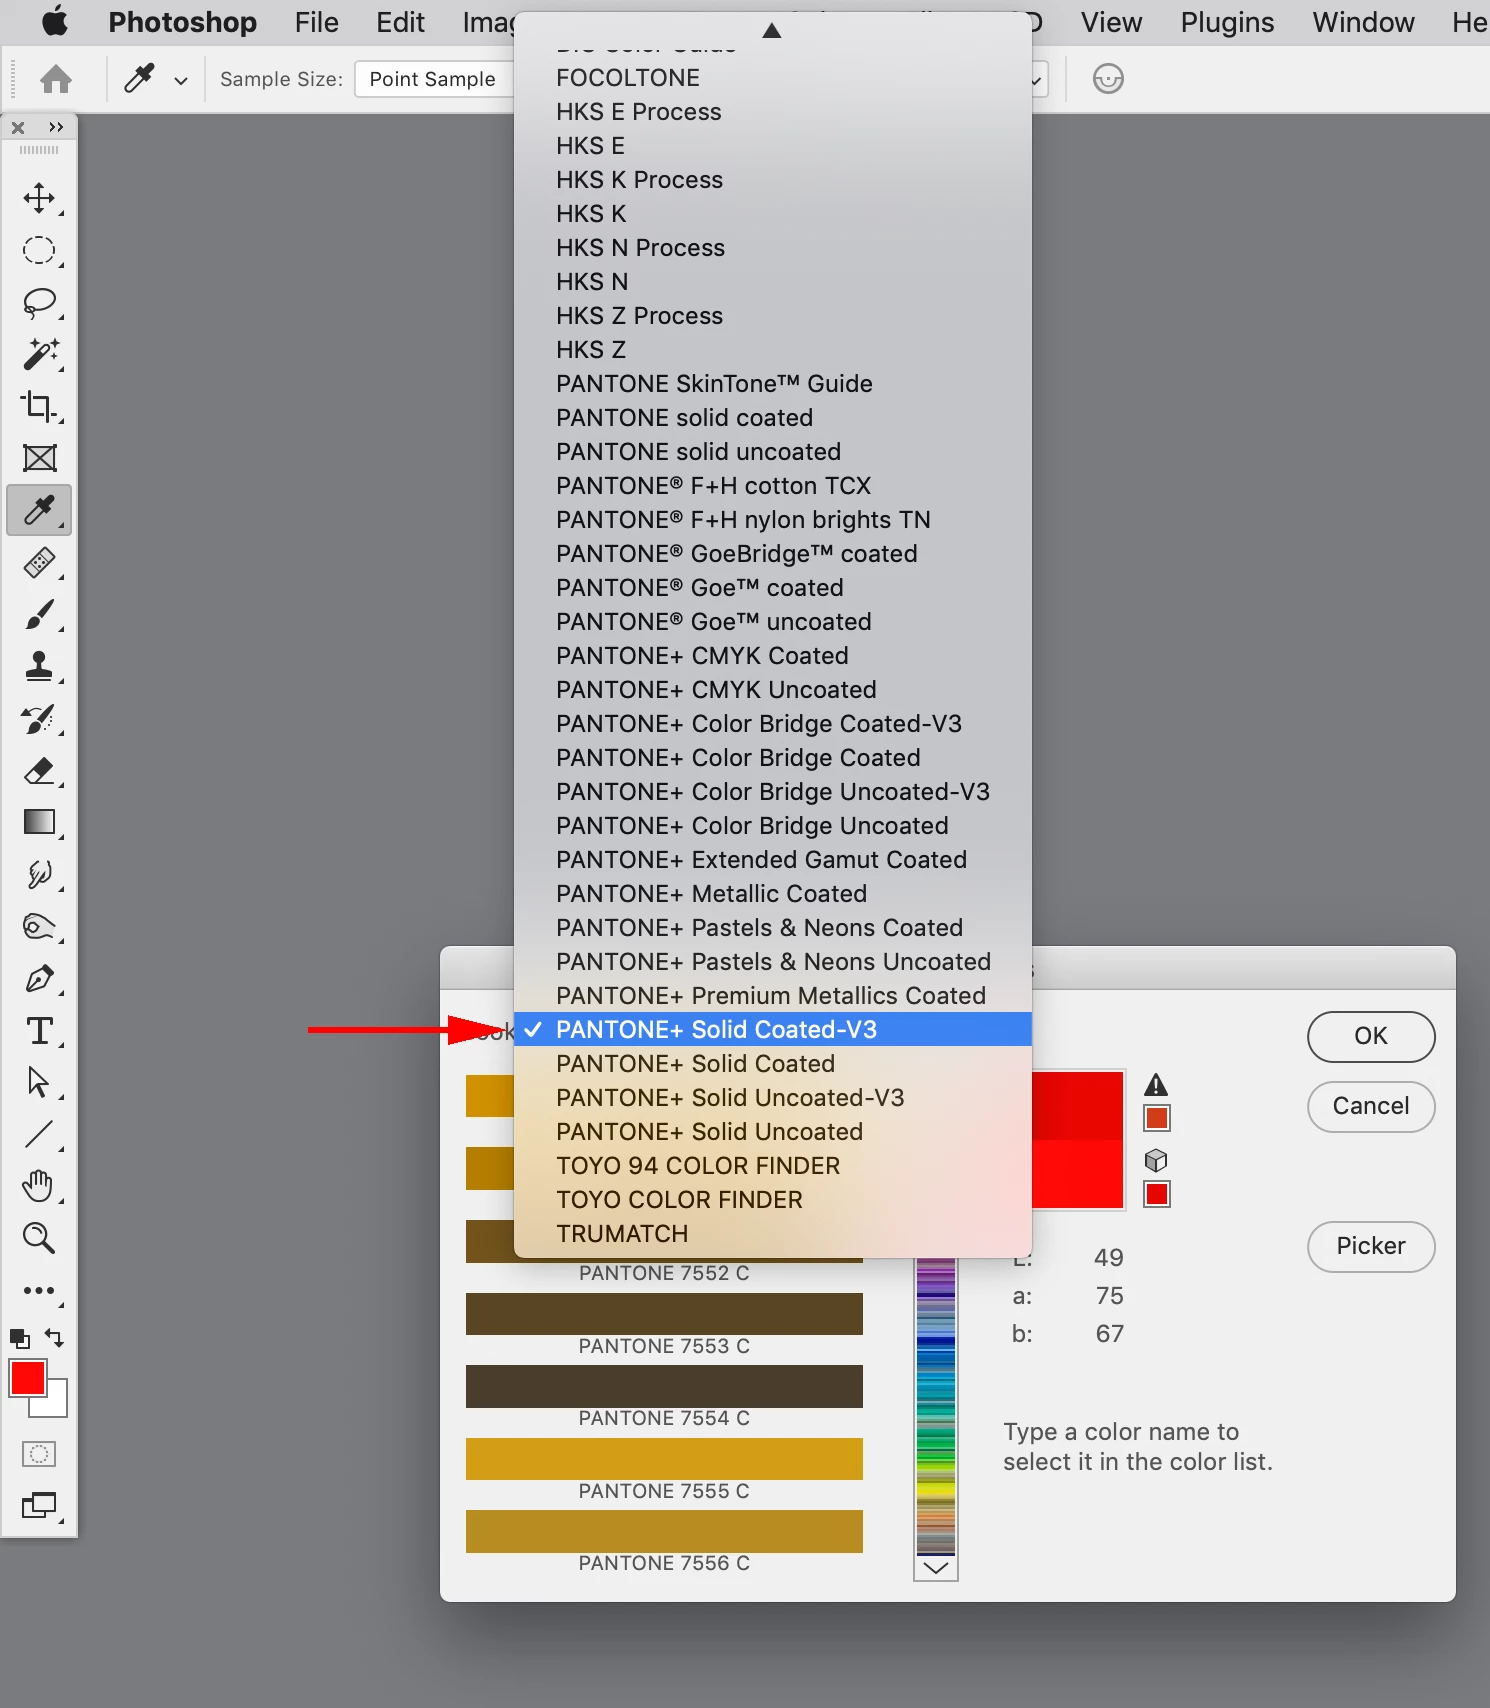The height and width of the screenshot is (1708, 1490).
Task: Click OK in Color Libraries dialog
Action: coord(1371,1036)
